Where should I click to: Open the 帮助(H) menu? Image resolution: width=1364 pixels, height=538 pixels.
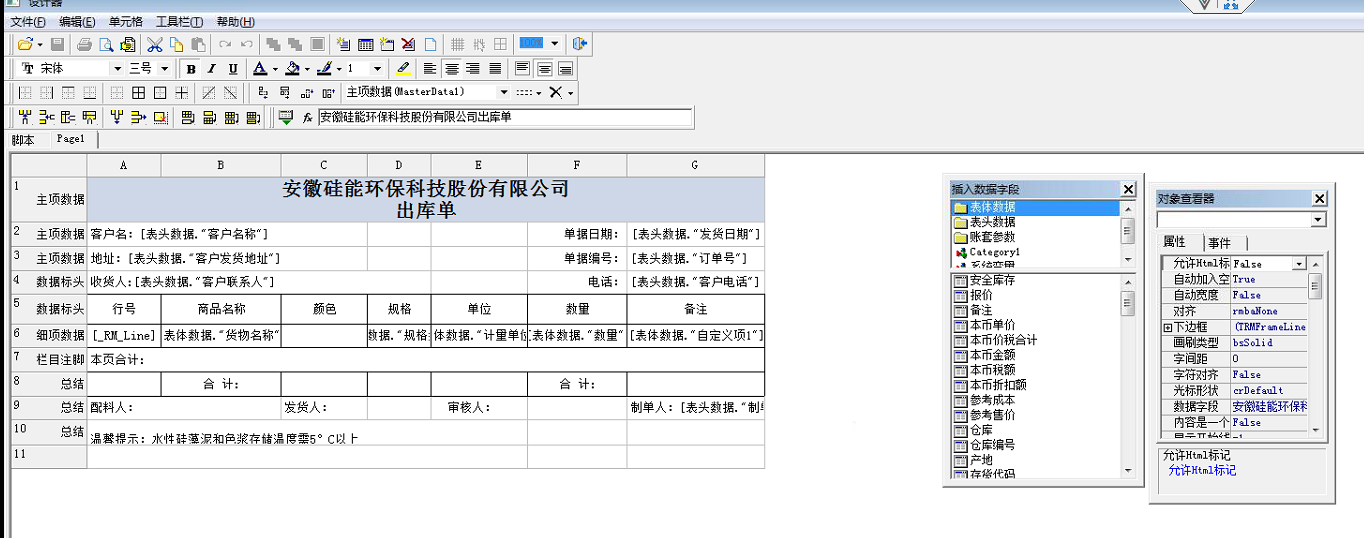tap(235, 22)
